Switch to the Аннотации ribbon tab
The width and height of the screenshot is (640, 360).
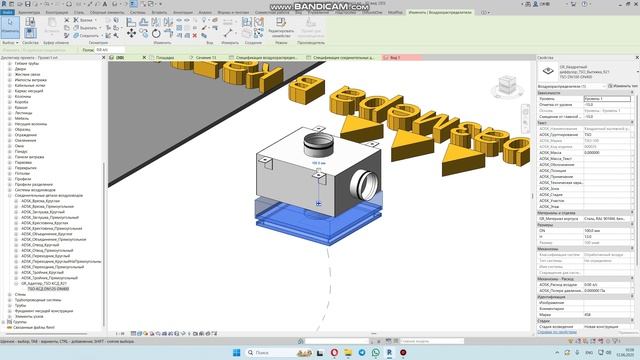click(x=183, y=12)
